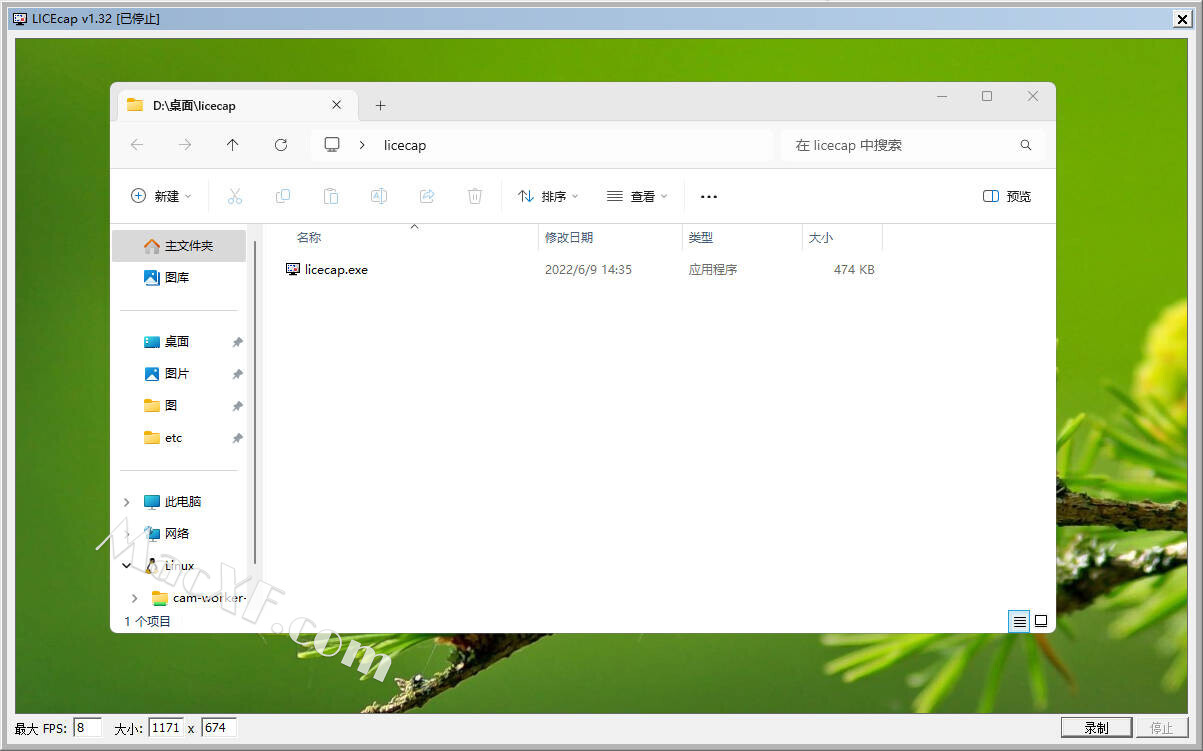Click the chevron after PC icon in address bar
This screenshot has height=751, width=1203.
[x=362, y=145]
